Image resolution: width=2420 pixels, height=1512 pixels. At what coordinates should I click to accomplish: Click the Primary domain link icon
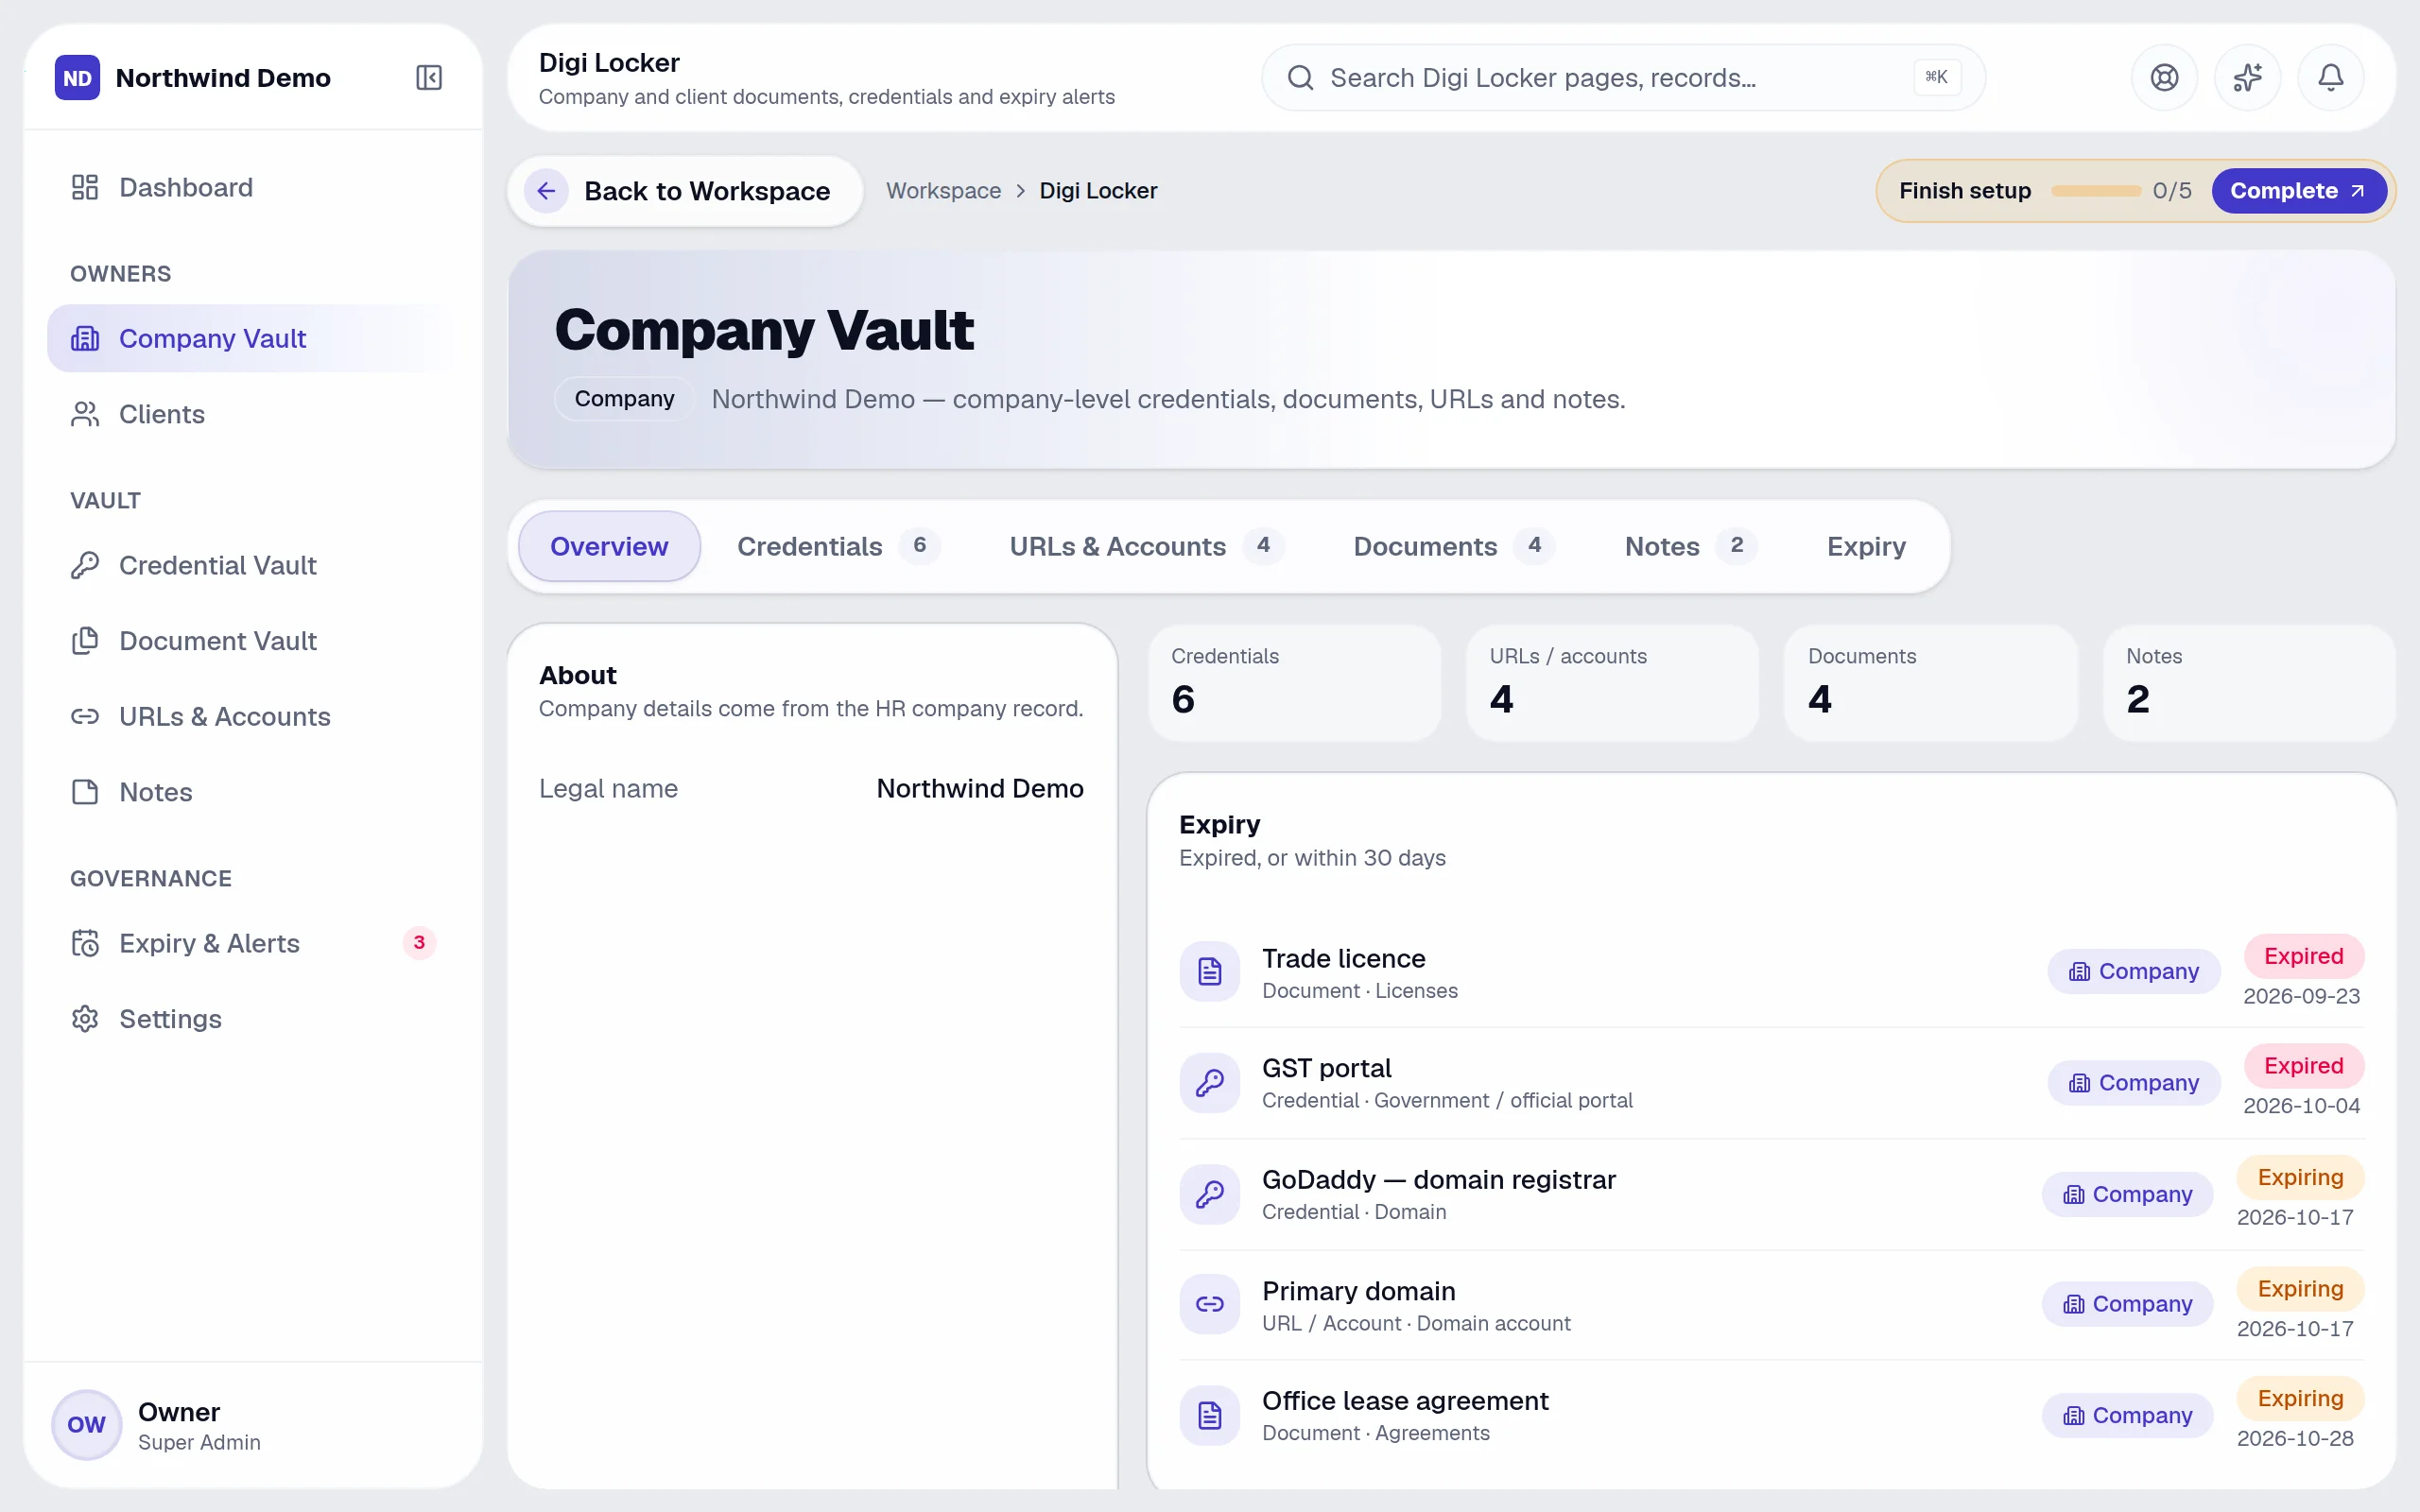(1209, 1304)
